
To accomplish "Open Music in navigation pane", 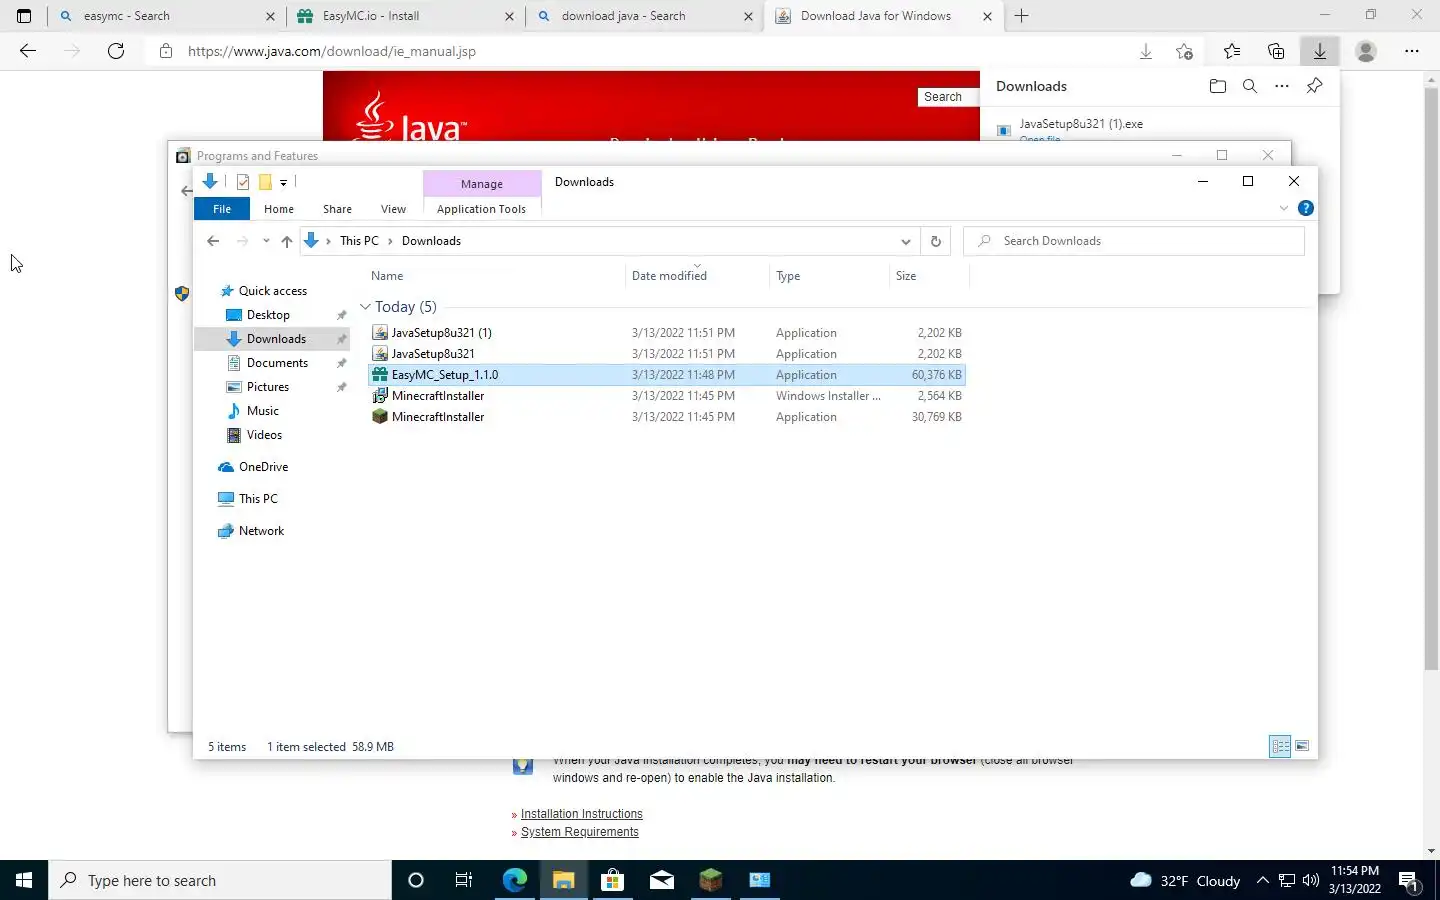I will tap(262, 411).
